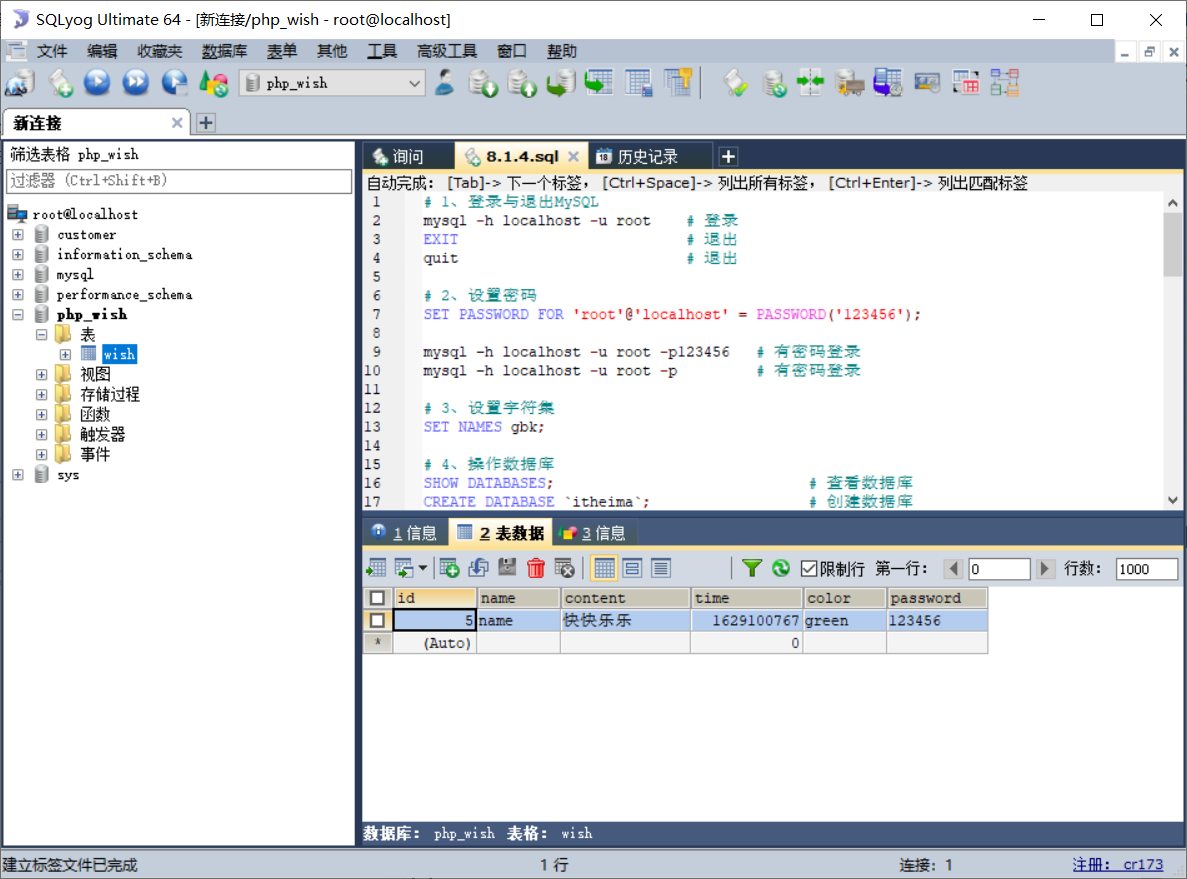
Task: Click the password column header
Action: coord(936,598)
